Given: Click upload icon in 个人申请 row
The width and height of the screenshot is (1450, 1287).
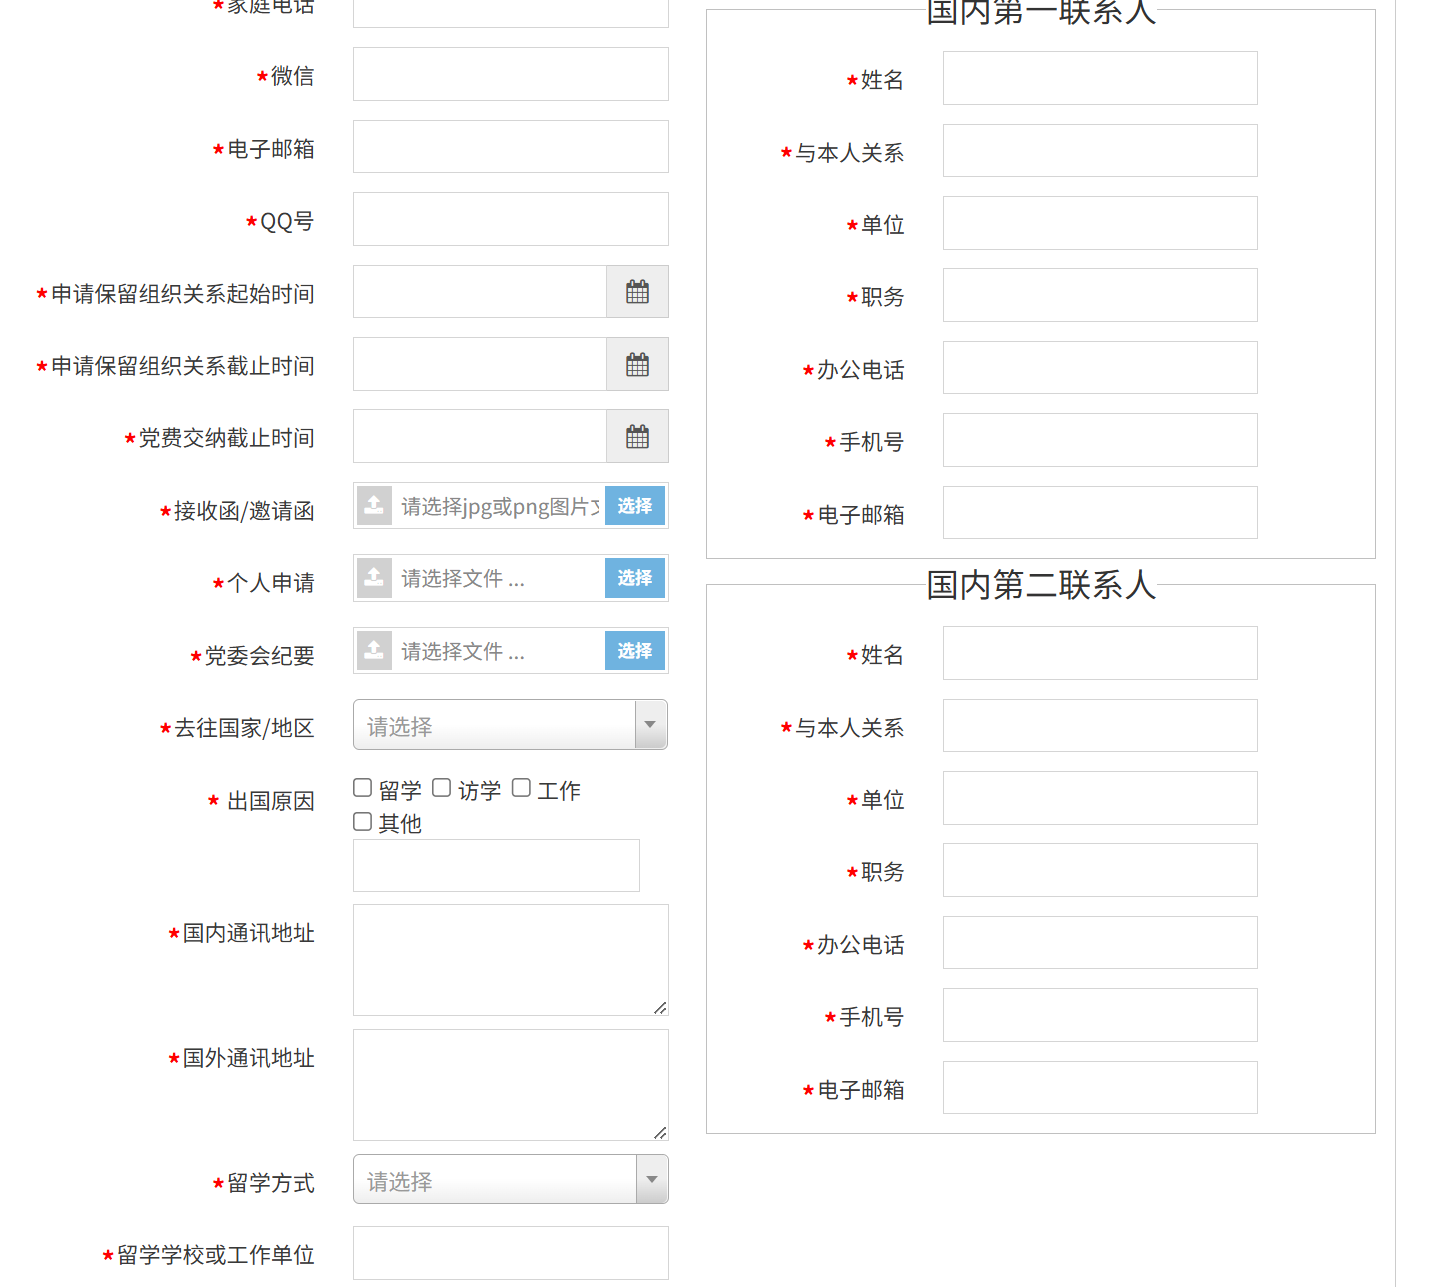Looking at the screenshot, I should (x=374, y=578).
